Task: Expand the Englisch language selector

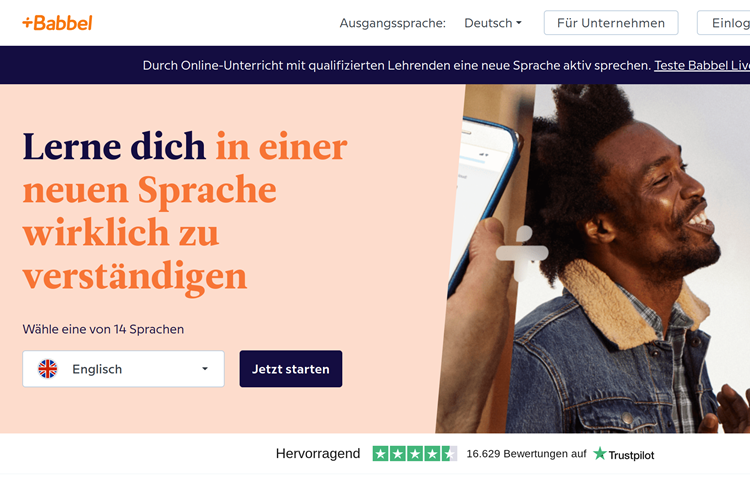Action: pos(123,369)
